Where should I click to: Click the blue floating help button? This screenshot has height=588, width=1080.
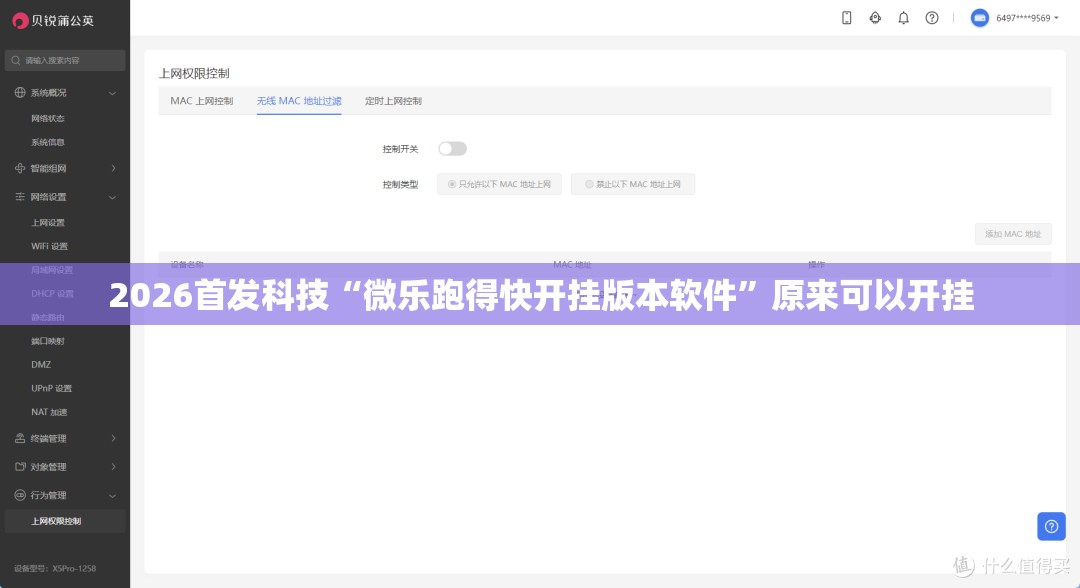1051,527
